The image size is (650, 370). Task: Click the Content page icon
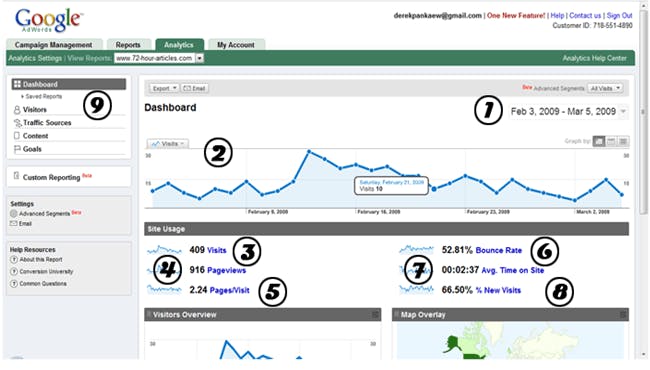[x=17, y=135]
